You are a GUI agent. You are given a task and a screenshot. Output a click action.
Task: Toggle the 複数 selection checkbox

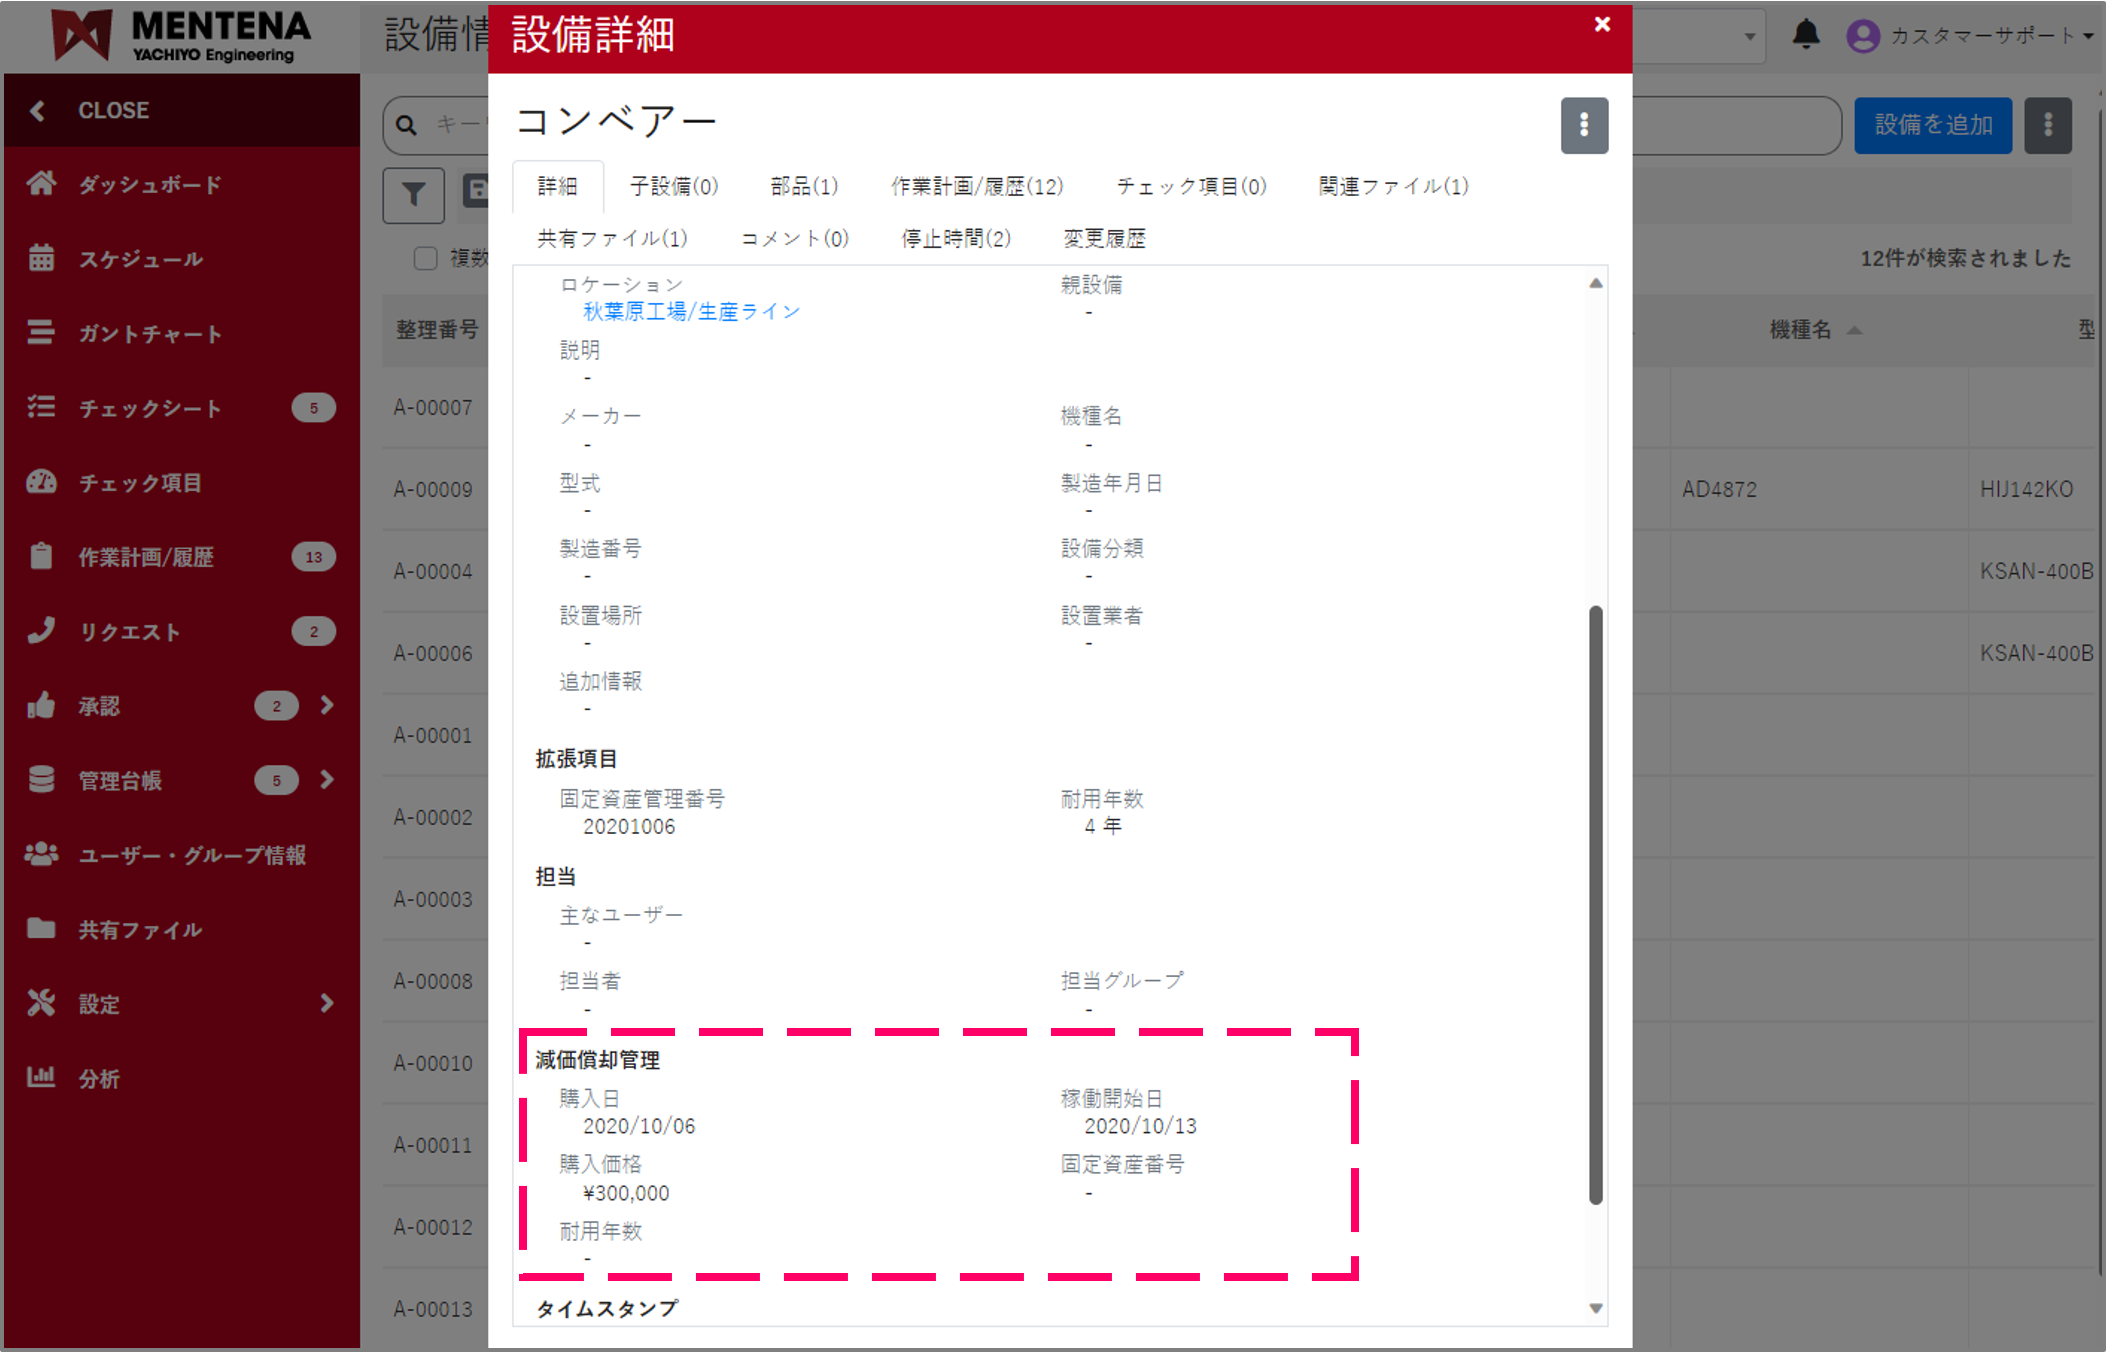pos(426,258)
